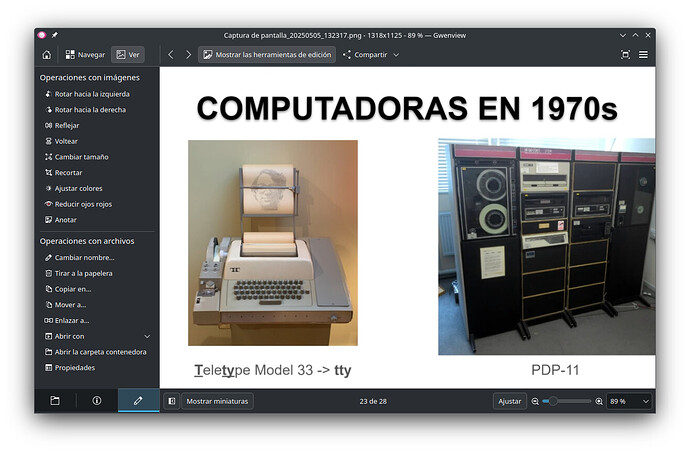Go to the previous image arrow

coord(171,55)
